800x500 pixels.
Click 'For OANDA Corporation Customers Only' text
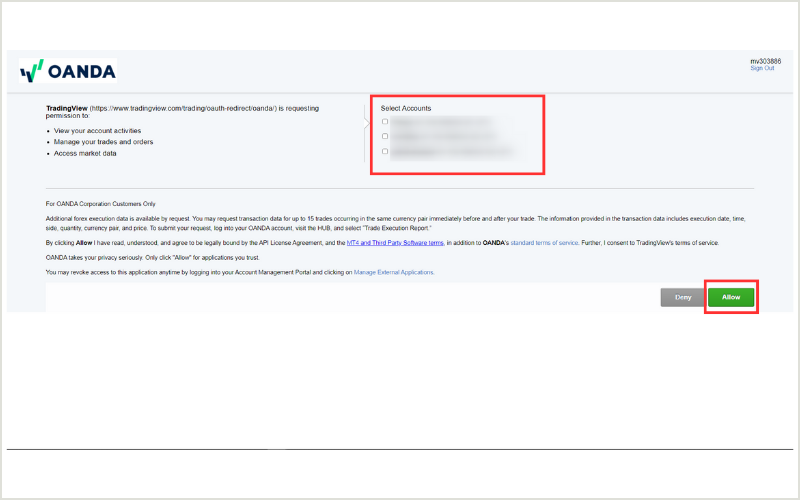coord(101,204)
